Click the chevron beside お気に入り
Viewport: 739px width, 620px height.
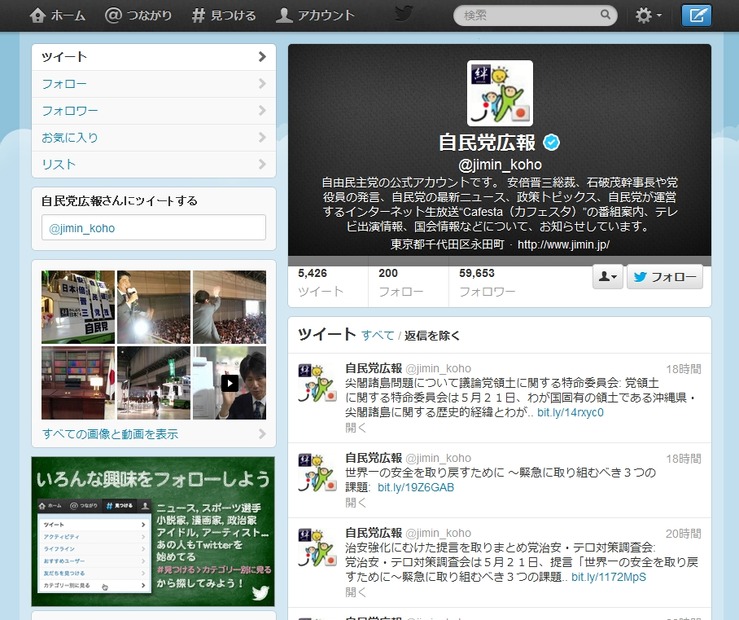click(x=262, y=137)
